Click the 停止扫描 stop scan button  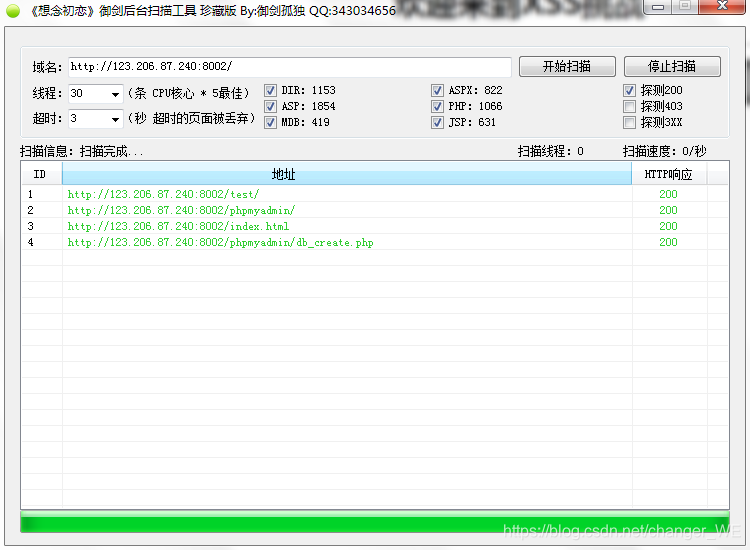pyautogui.click(x=672, y=66)
